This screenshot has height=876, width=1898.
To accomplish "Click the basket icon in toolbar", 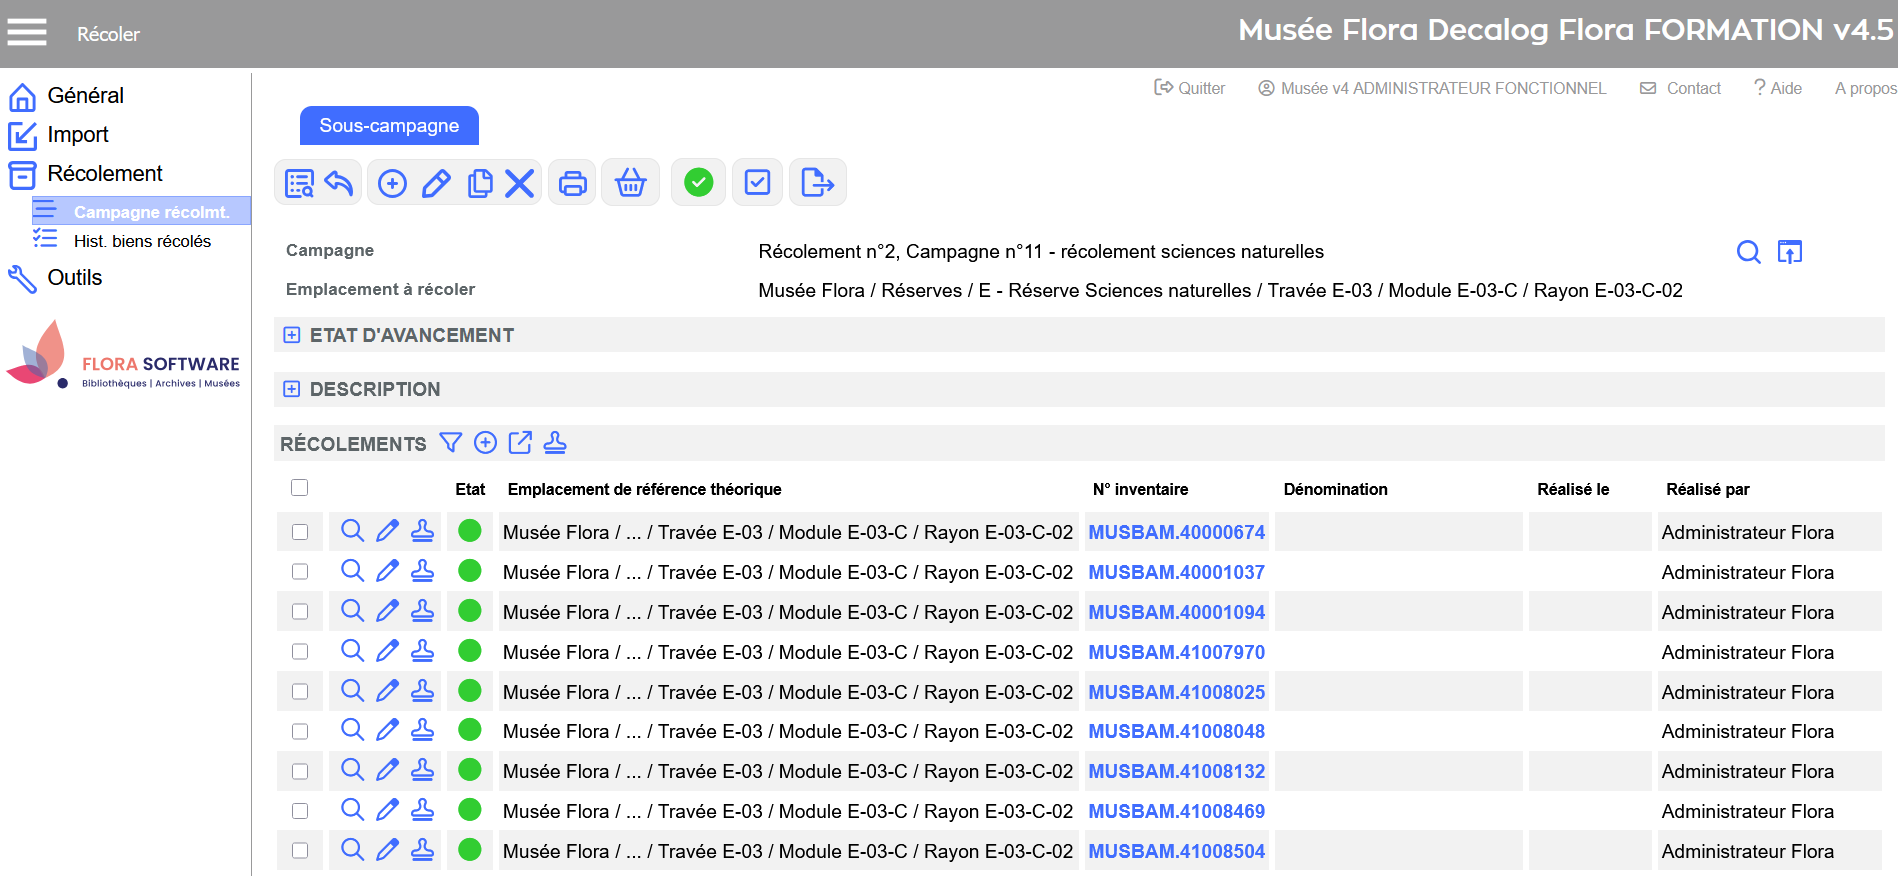I will coord(630,183).
